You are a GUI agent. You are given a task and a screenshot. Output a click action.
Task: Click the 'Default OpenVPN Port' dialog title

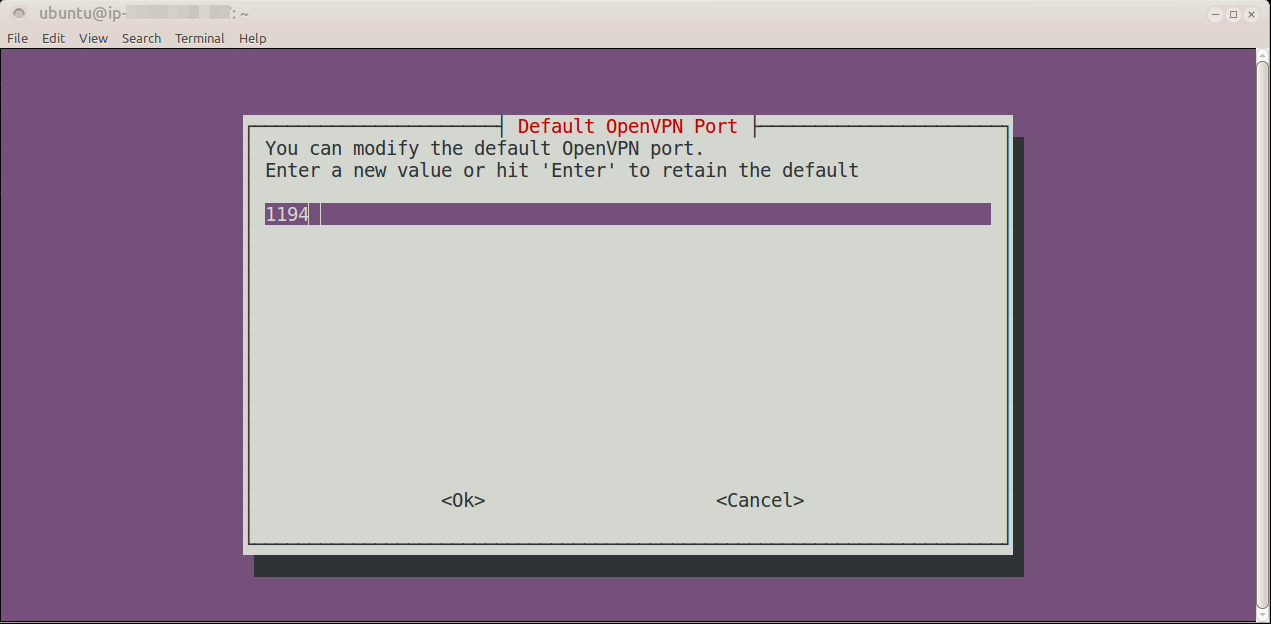[628, 126]
